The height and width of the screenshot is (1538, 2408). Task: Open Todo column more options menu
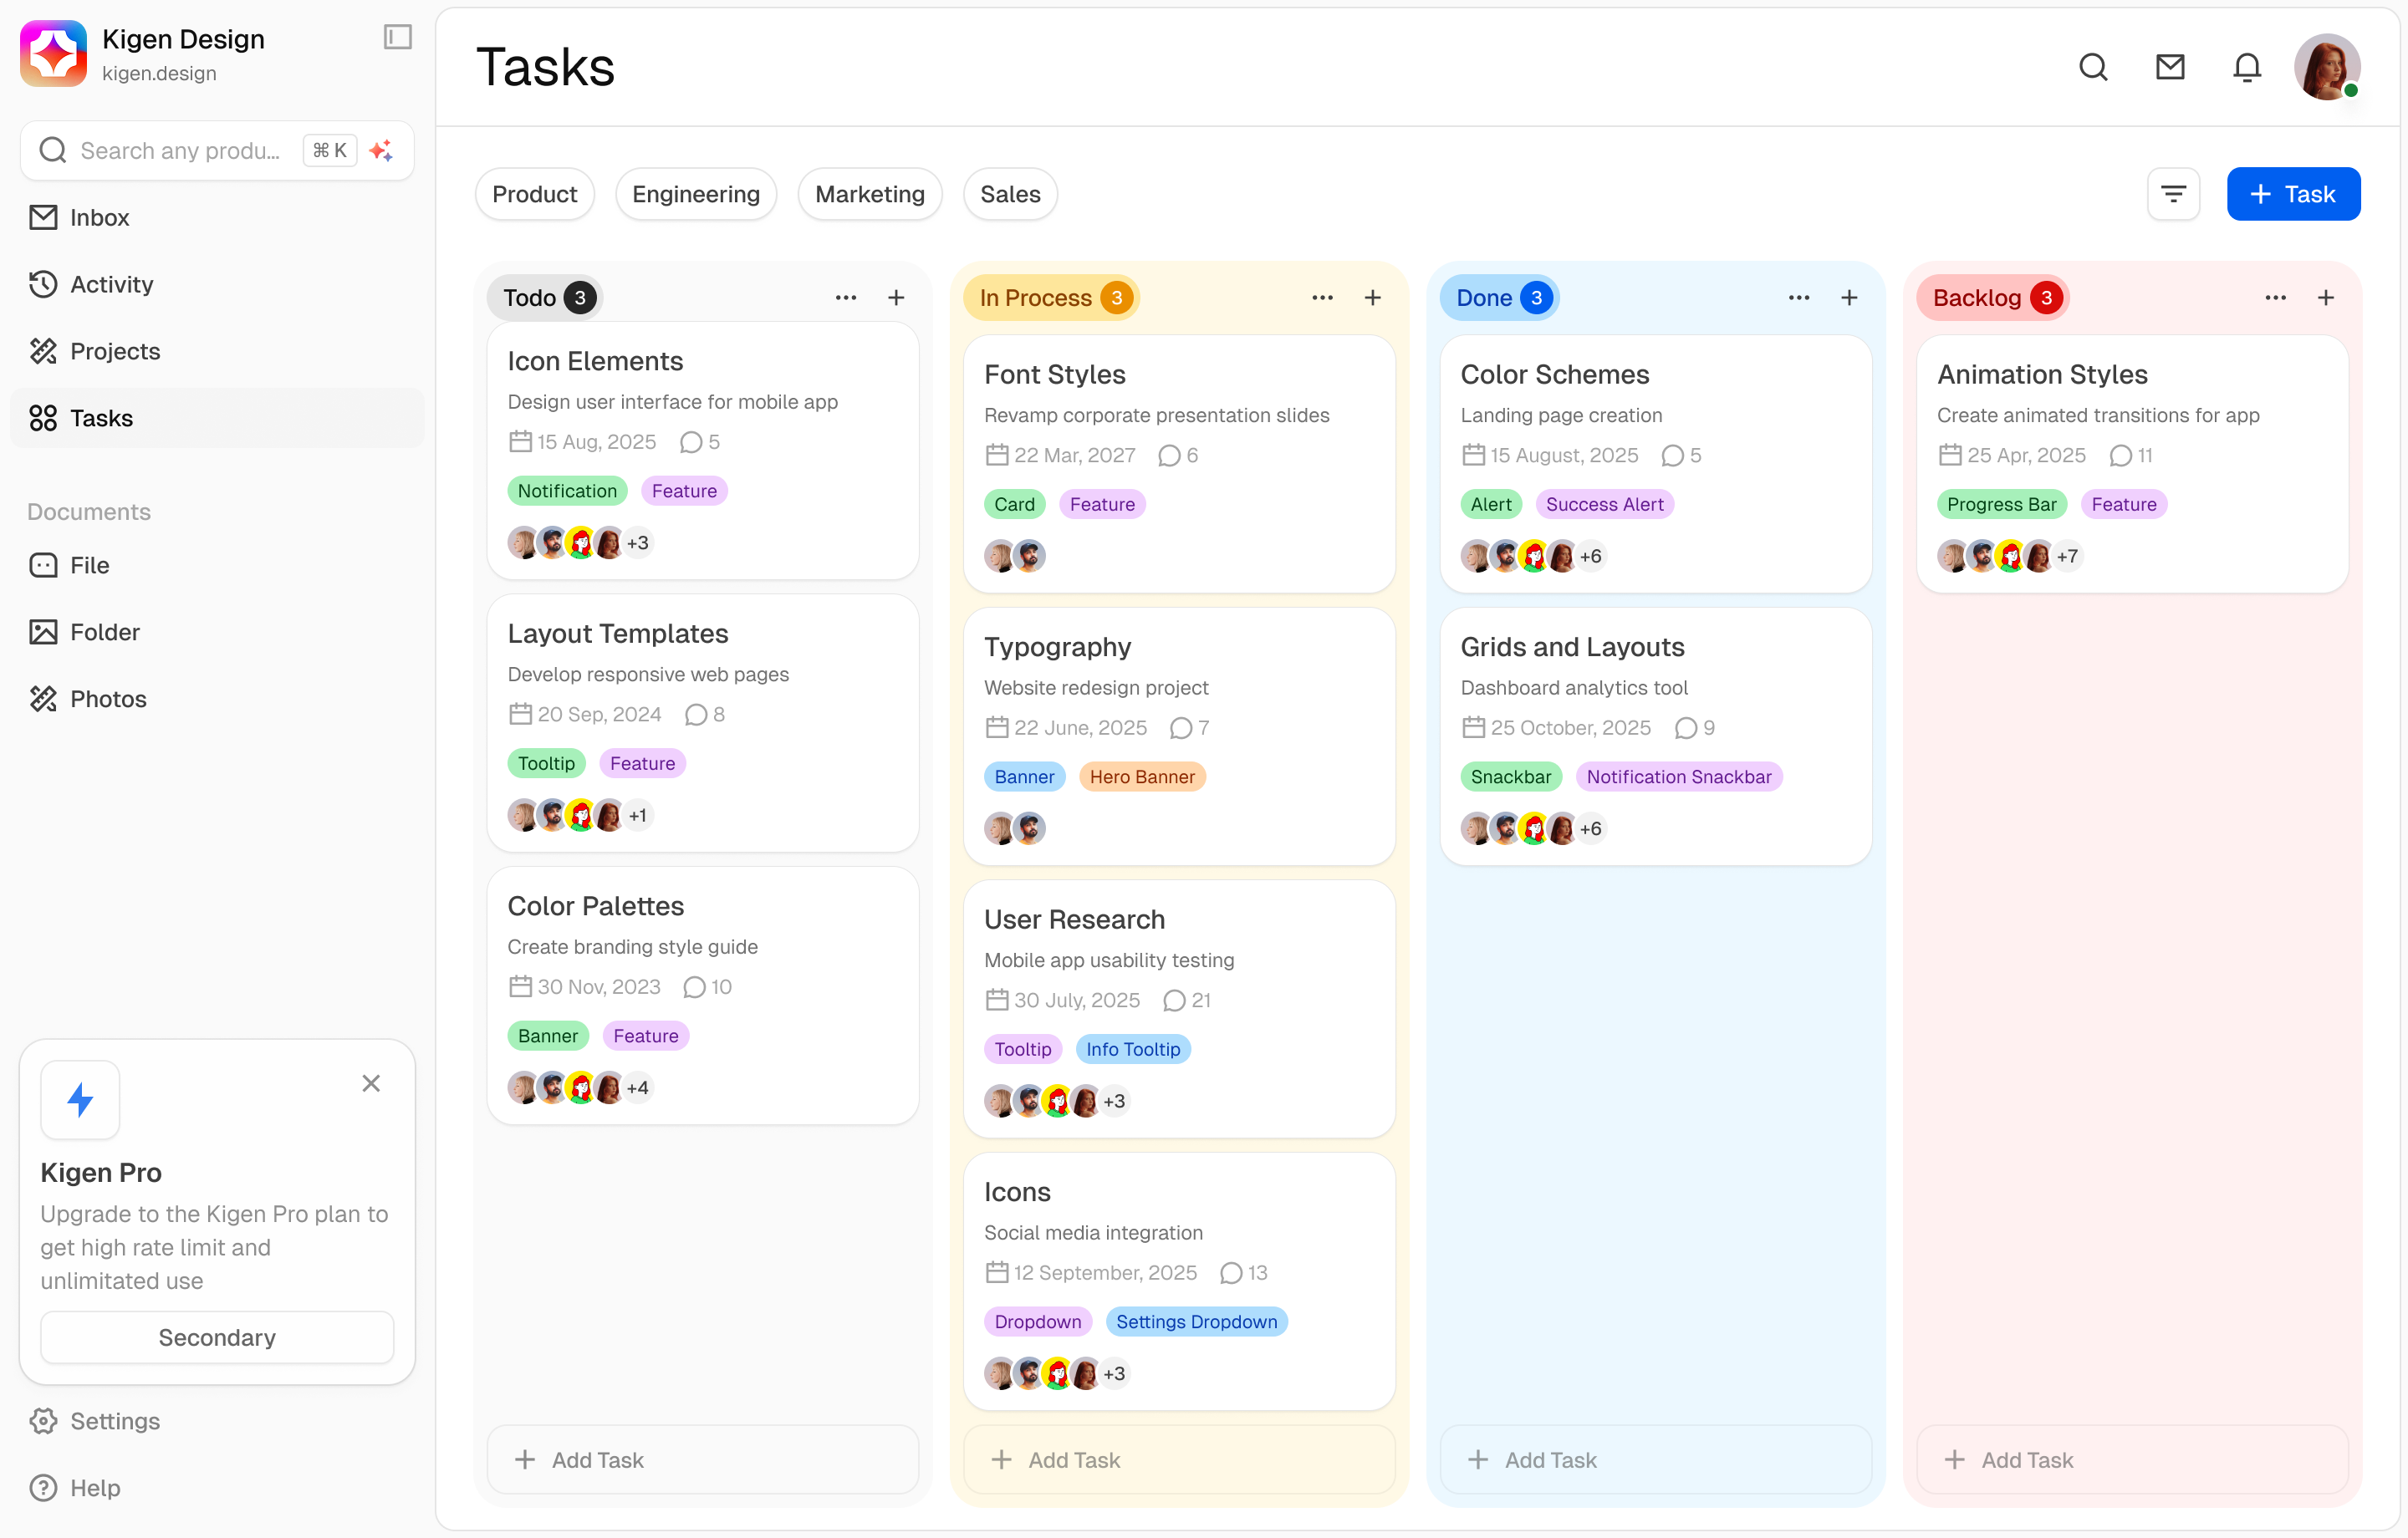[845, 298]
